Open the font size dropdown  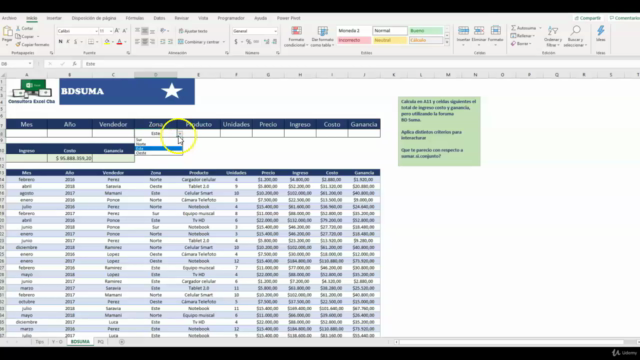pos(111,31)
